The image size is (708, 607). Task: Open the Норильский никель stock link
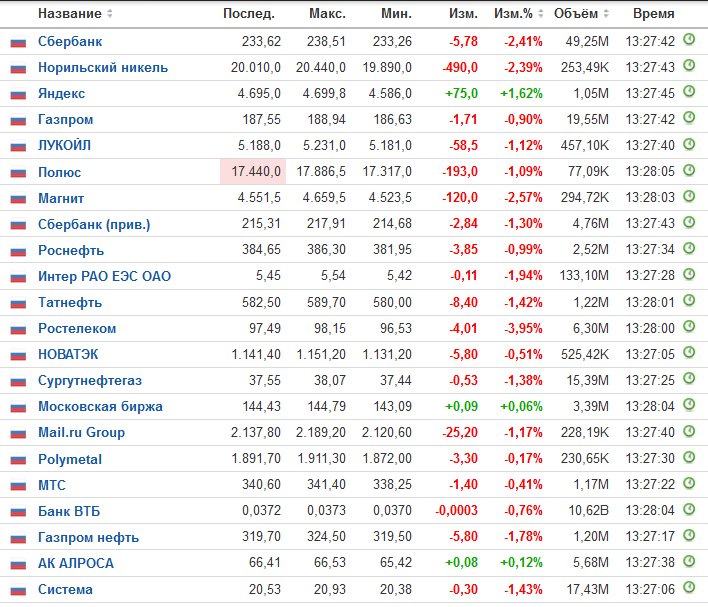point(103,67)
